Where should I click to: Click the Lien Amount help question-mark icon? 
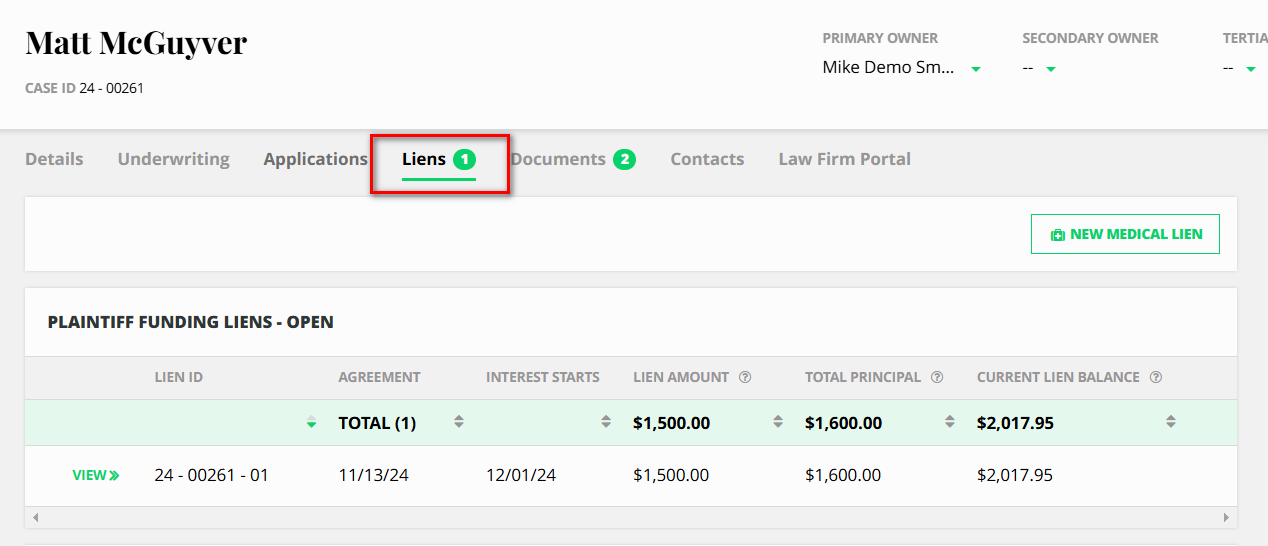tap(745, 377)
